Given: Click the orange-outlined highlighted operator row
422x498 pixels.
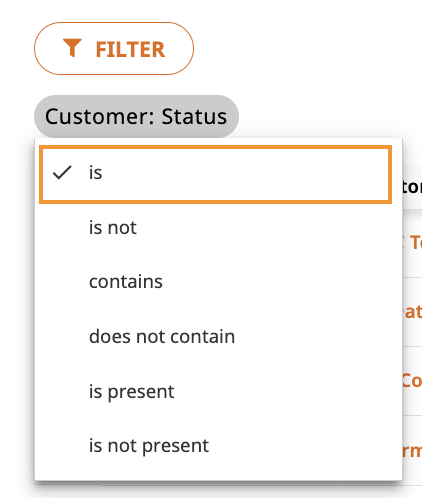Looking at the screenshot, I should pyautogui.click(x=215, y=174).
